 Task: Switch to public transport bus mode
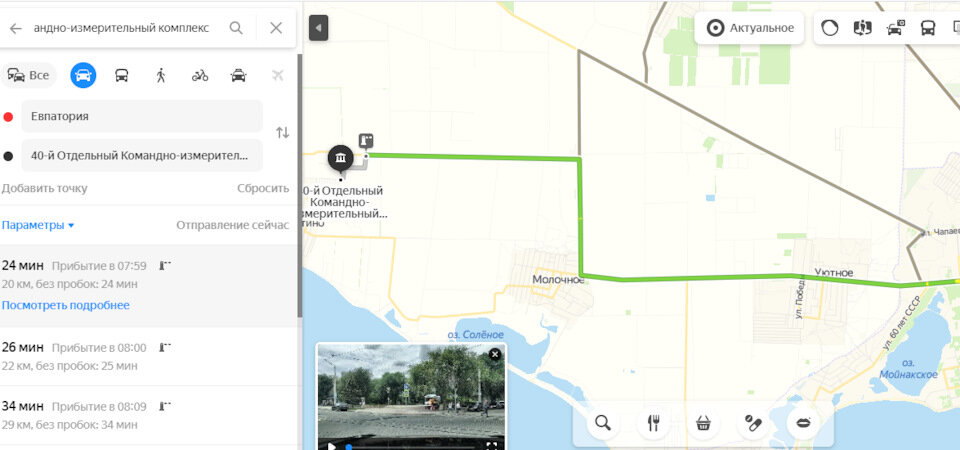pos(122,76)
